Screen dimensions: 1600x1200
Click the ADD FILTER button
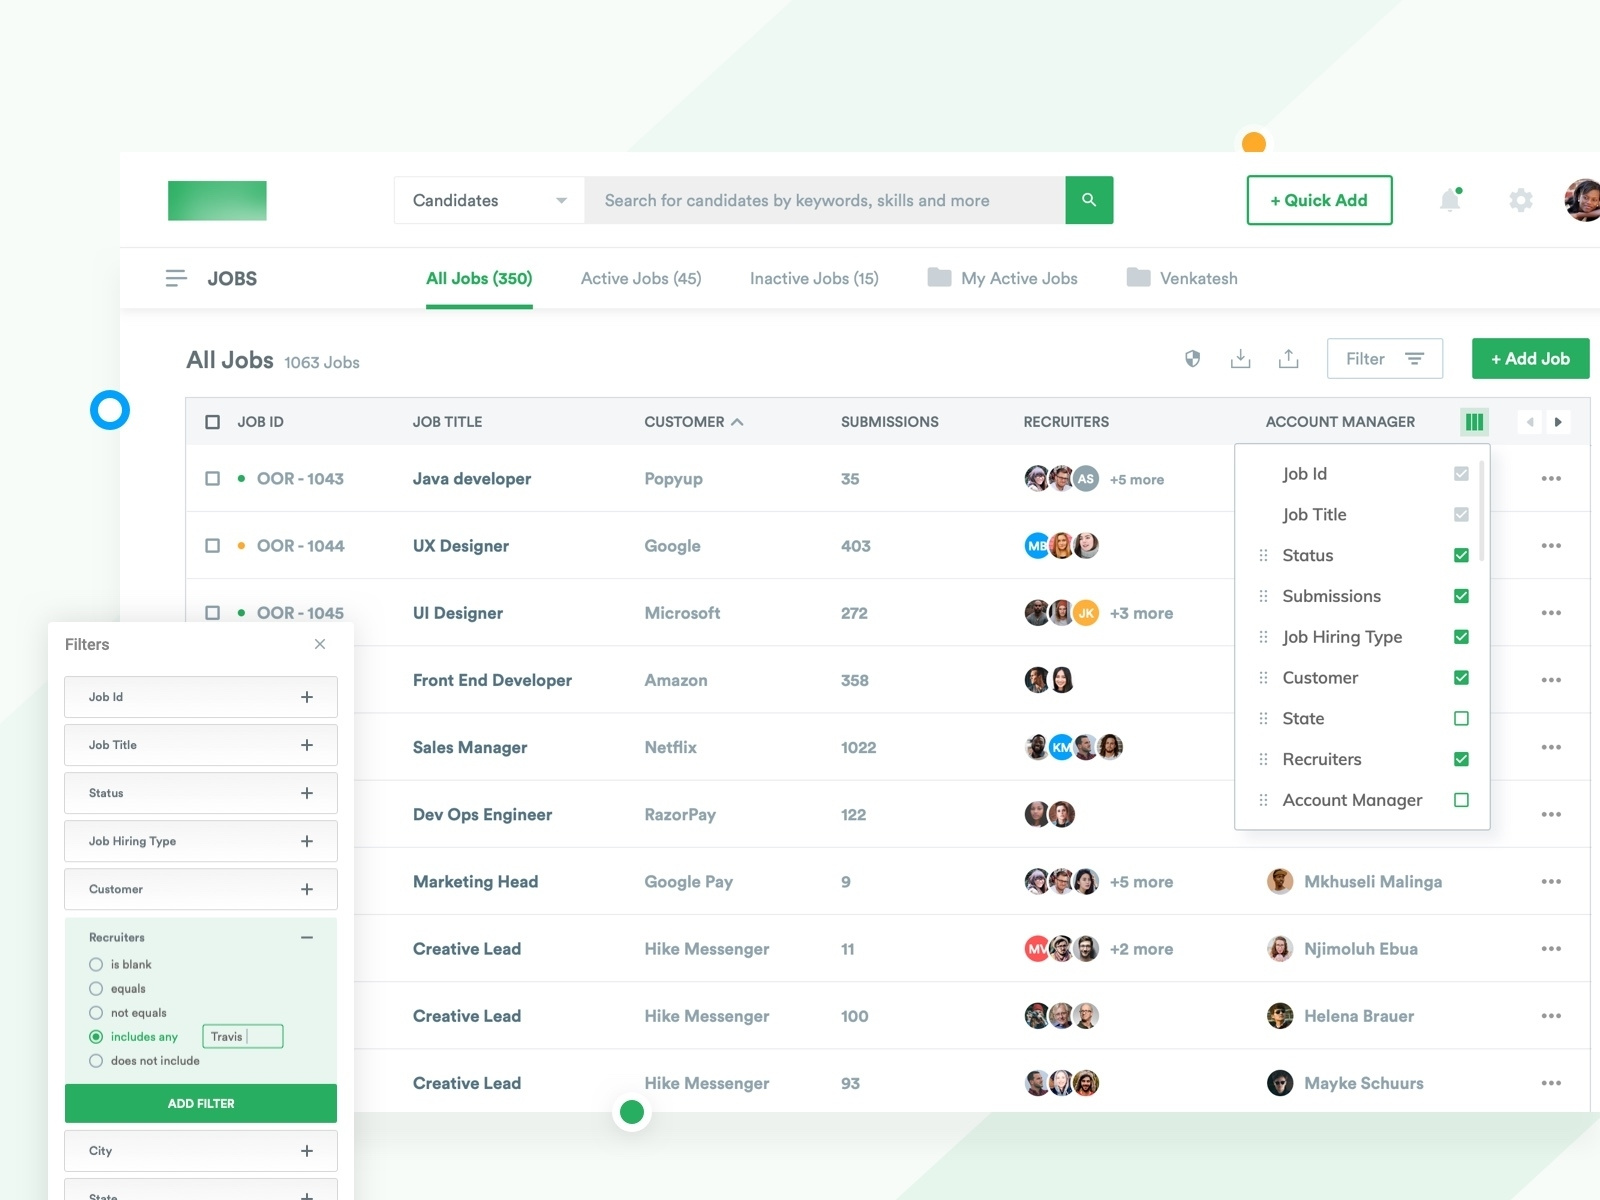click(201, 1103)
